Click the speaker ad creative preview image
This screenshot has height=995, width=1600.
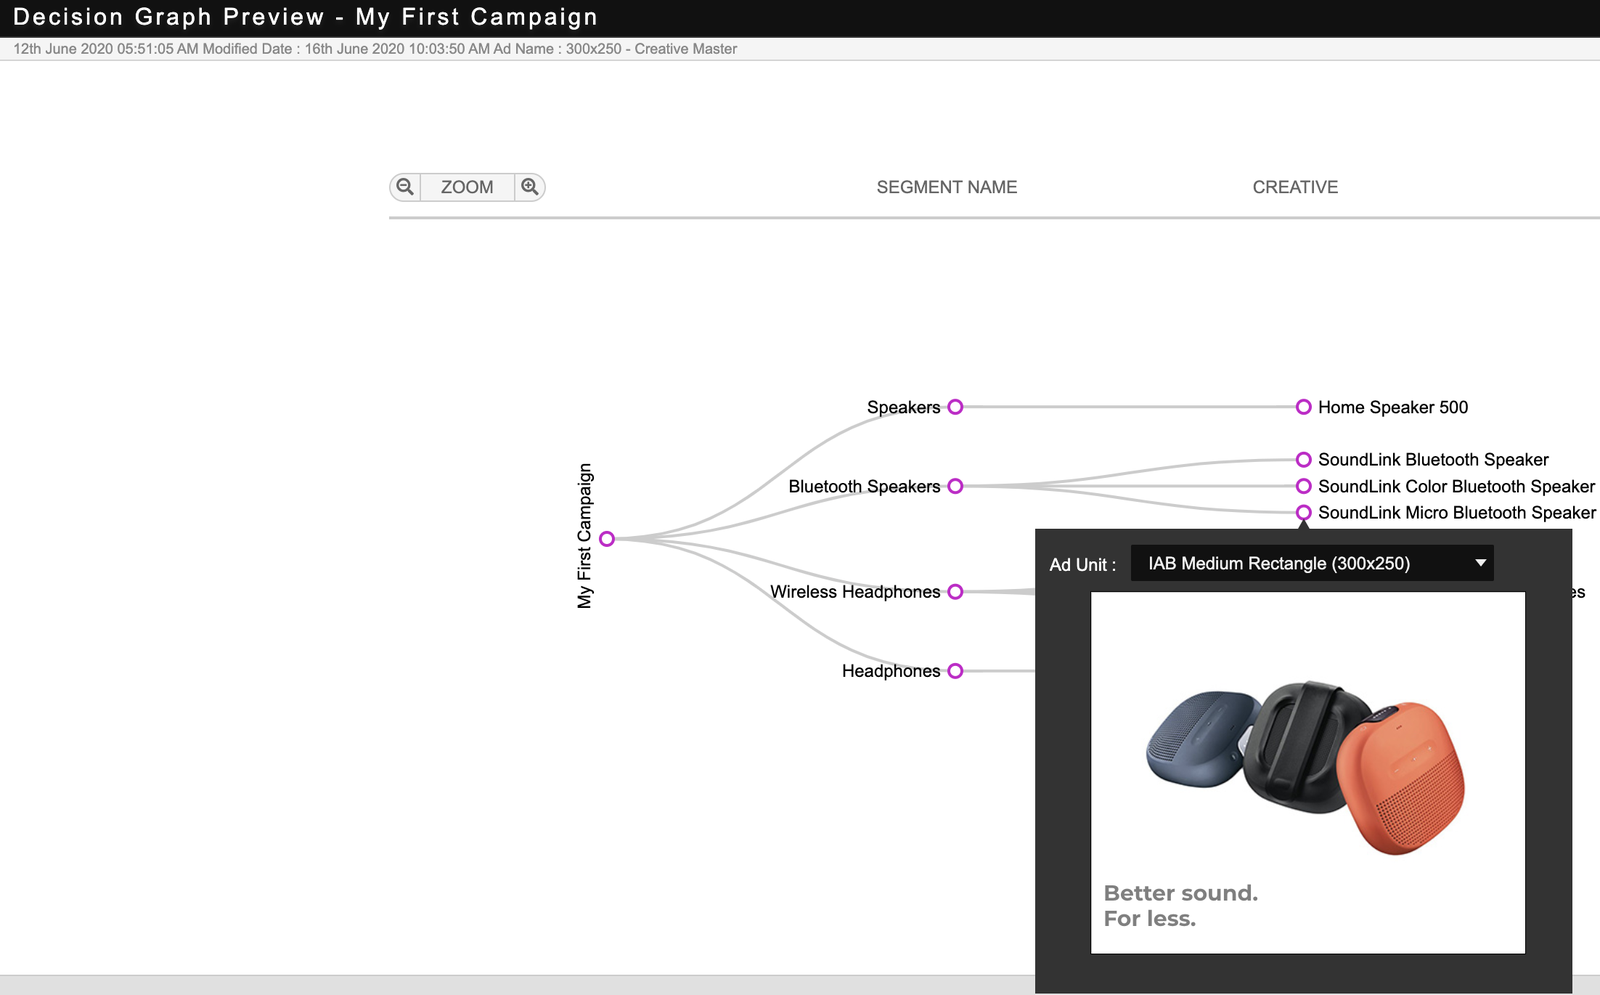[1307, 772]
